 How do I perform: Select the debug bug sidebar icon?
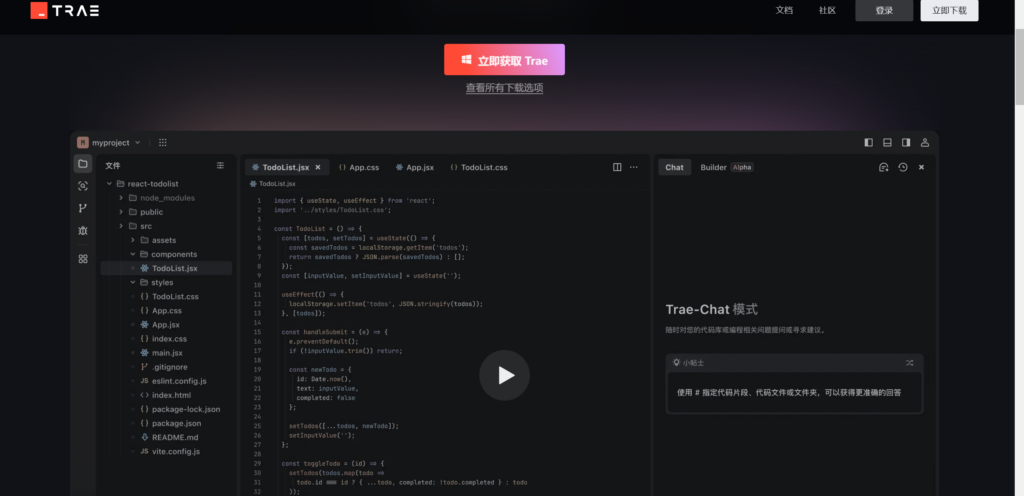(83, 230)
